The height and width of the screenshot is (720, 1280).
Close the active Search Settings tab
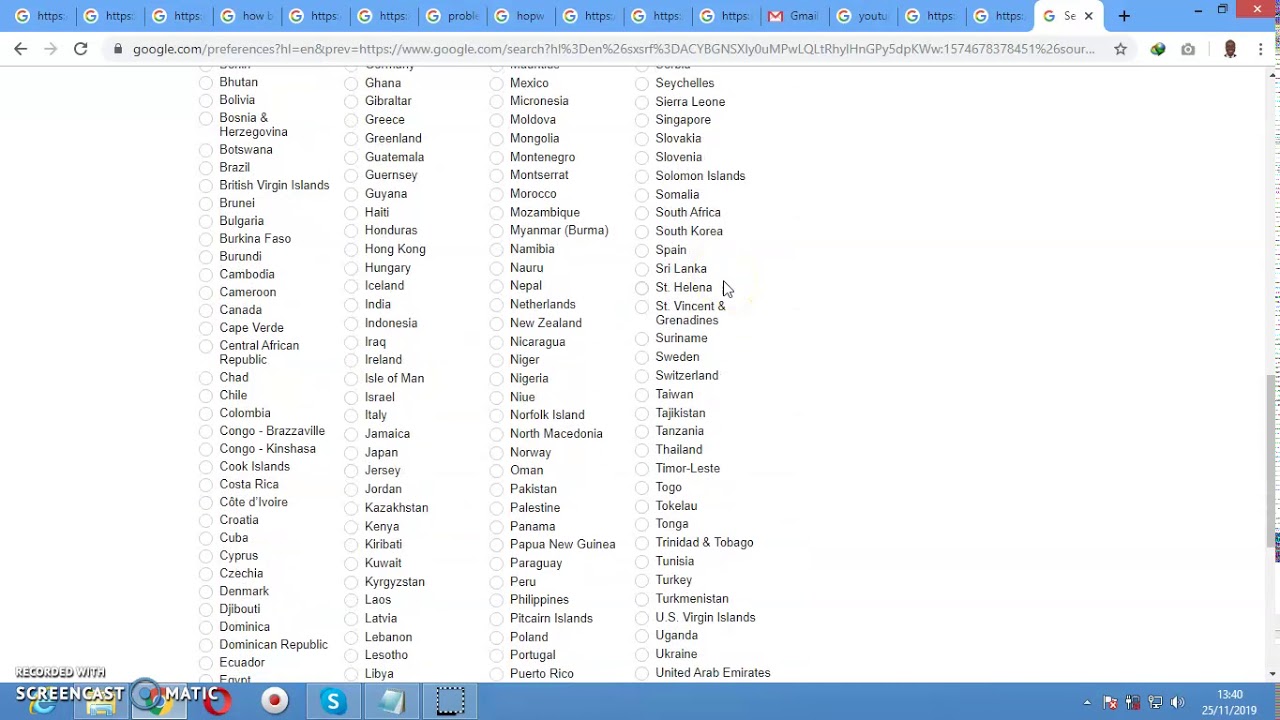(1089, 16)
